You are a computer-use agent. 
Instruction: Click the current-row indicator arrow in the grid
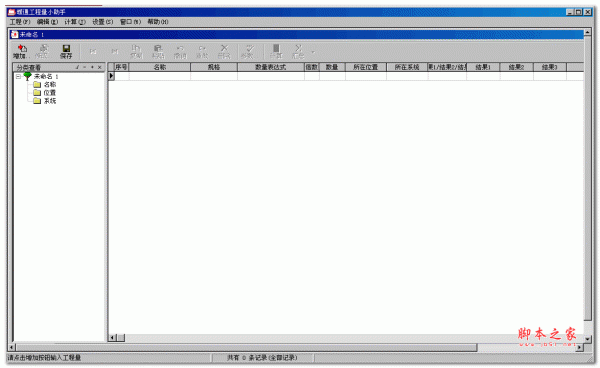111,76
